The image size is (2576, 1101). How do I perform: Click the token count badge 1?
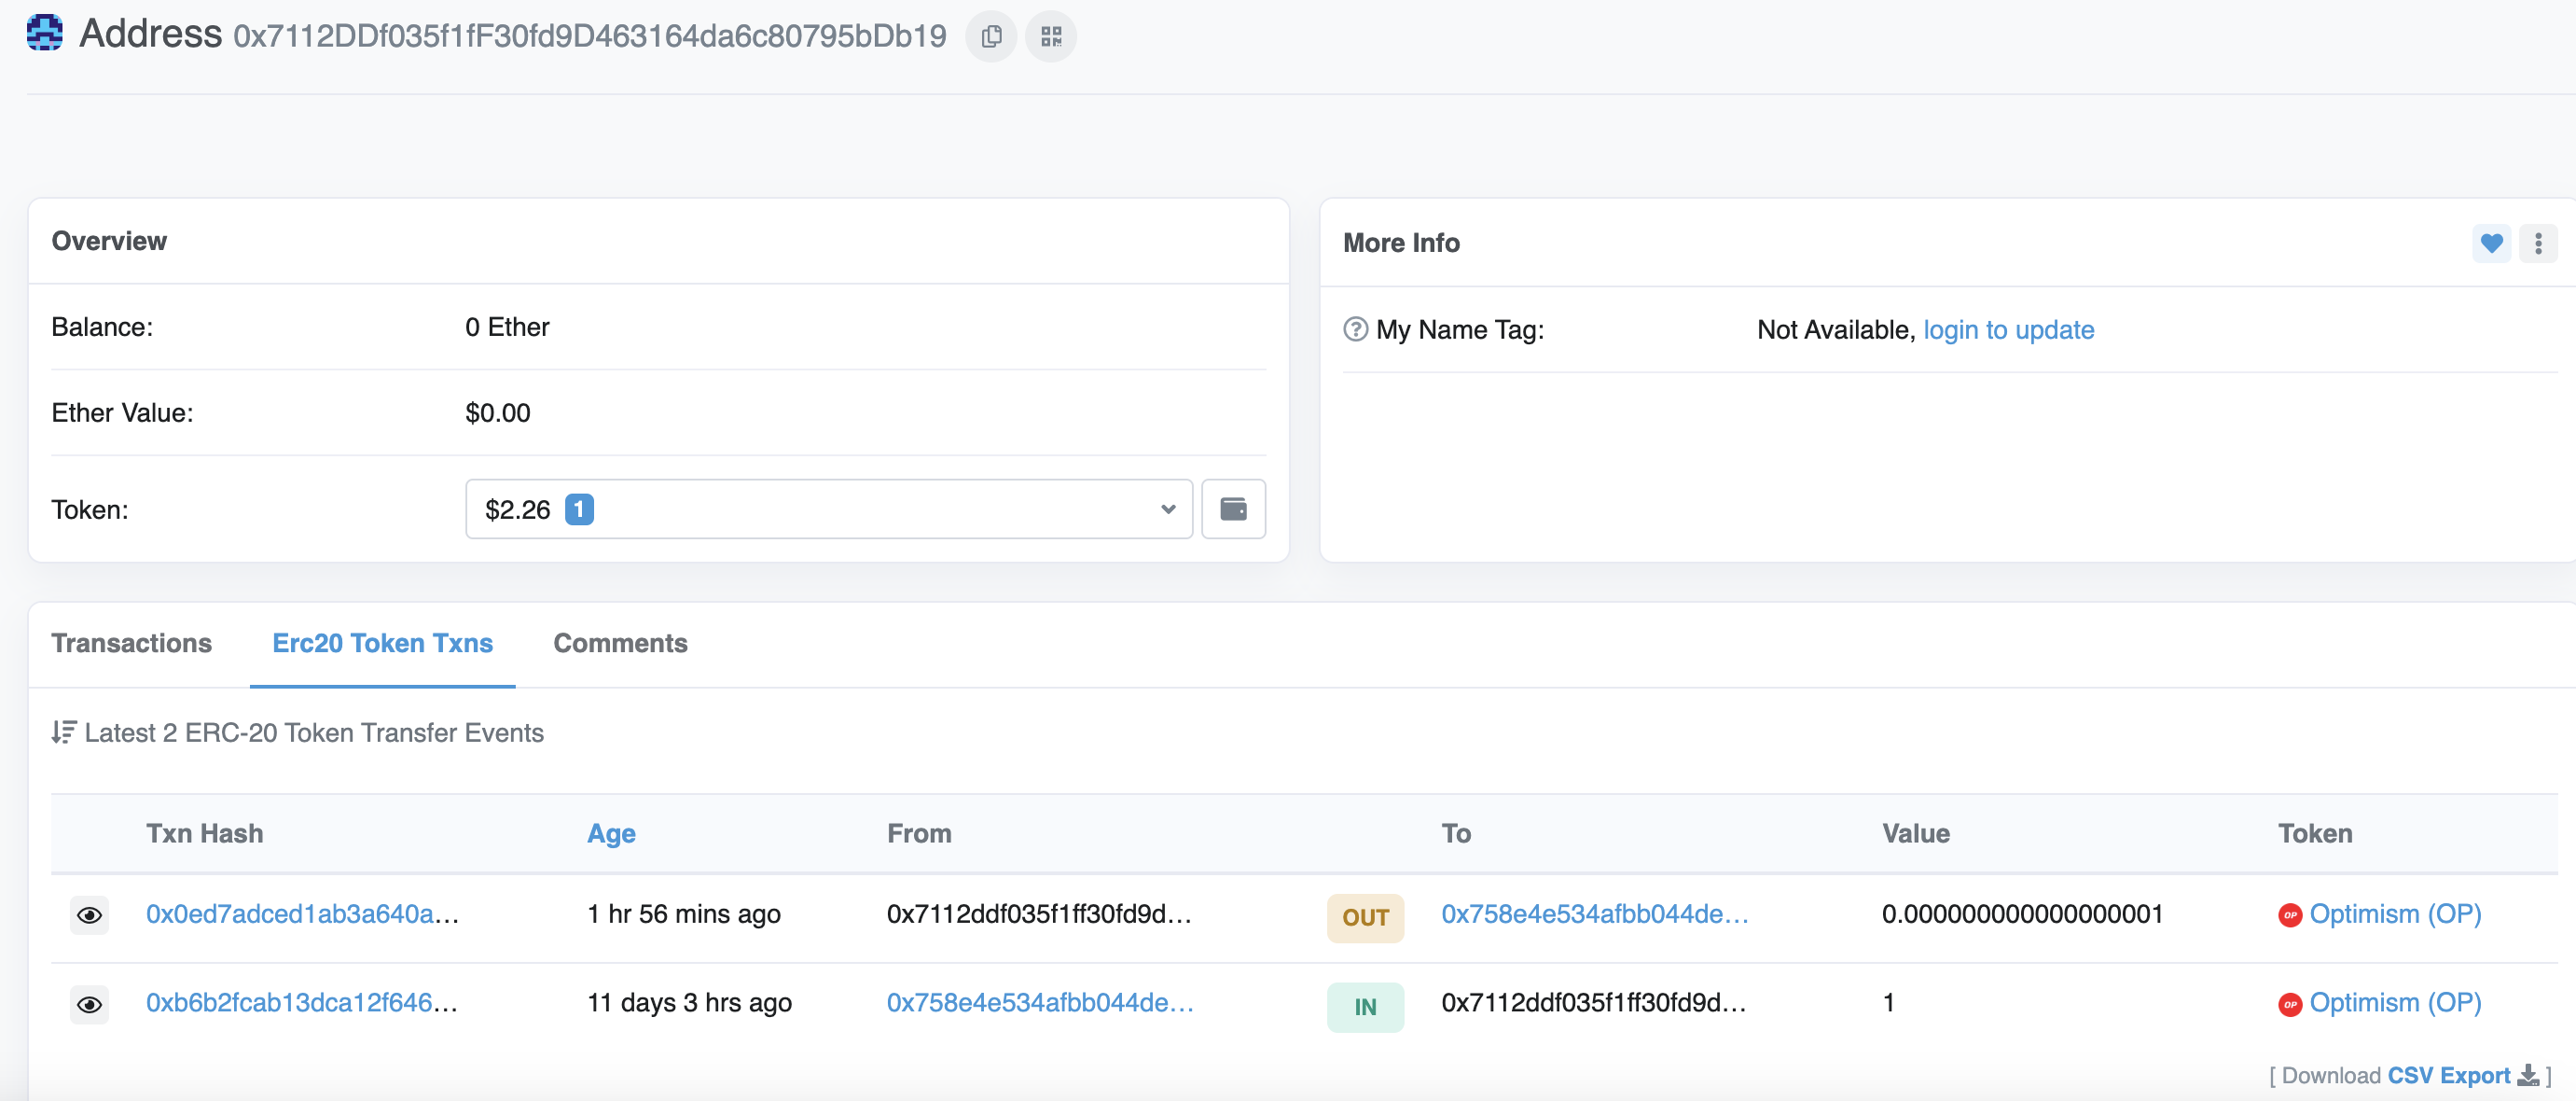(579, 509)
